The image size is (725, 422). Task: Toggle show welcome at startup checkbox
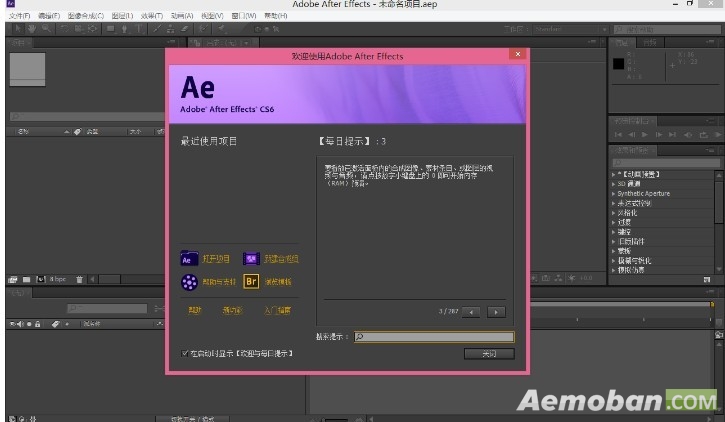click(184, 353)
